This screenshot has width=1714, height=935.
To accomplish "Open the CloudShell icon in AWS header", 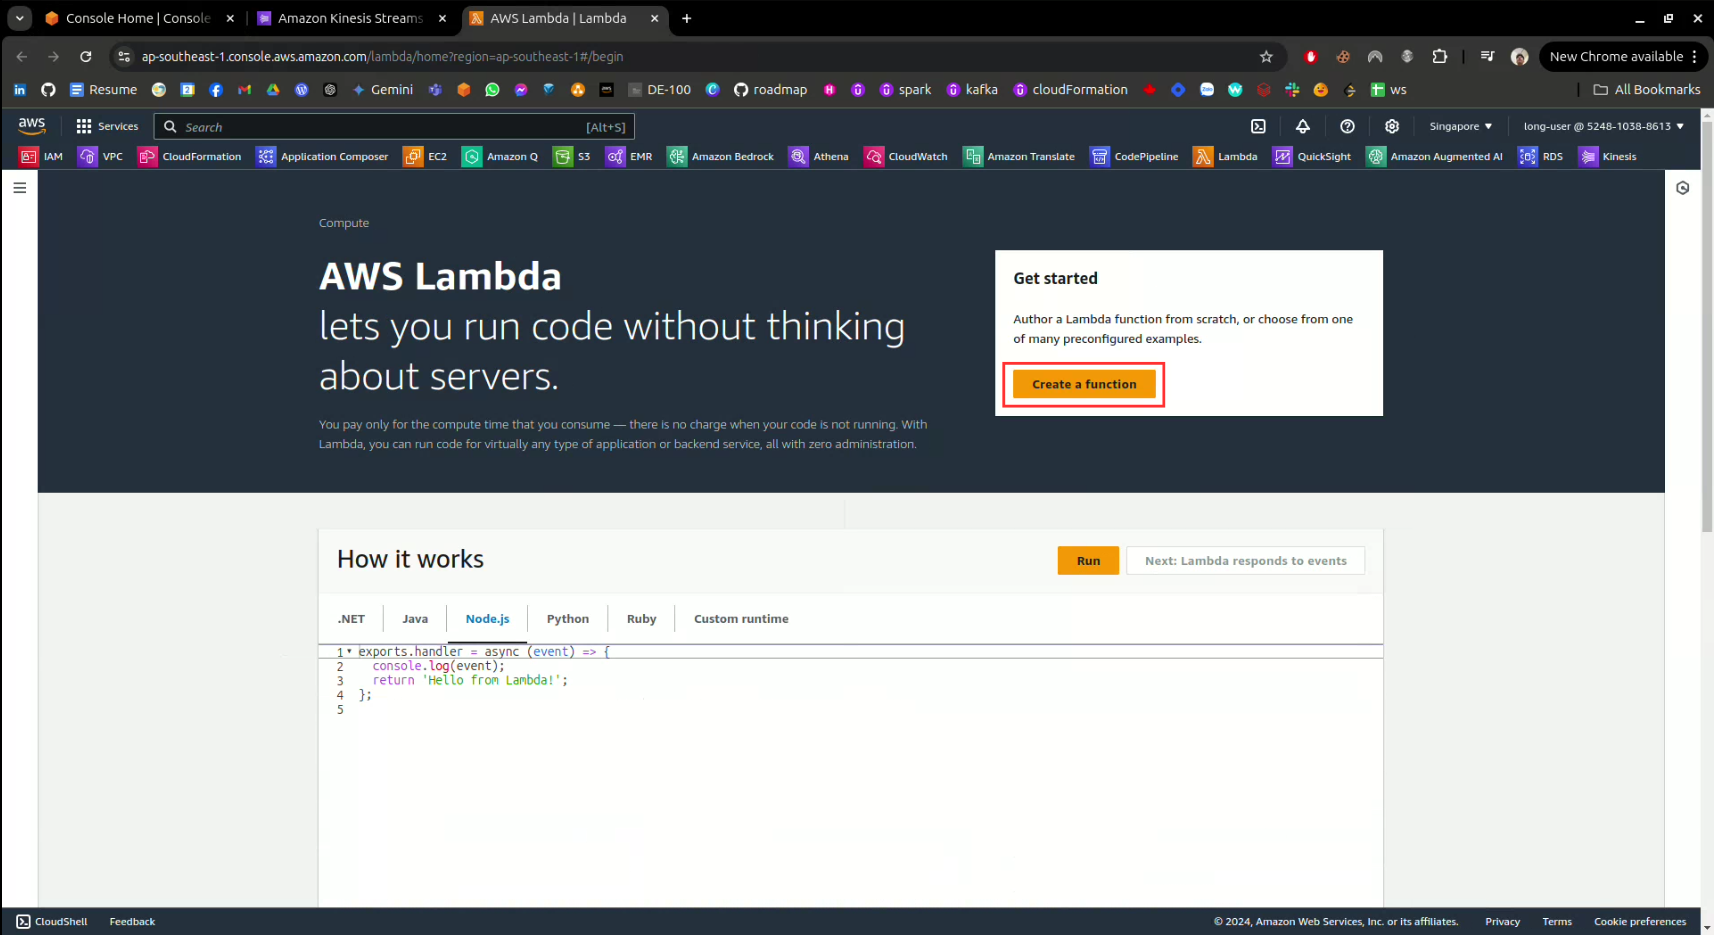I will click(x=1258, y=126).
